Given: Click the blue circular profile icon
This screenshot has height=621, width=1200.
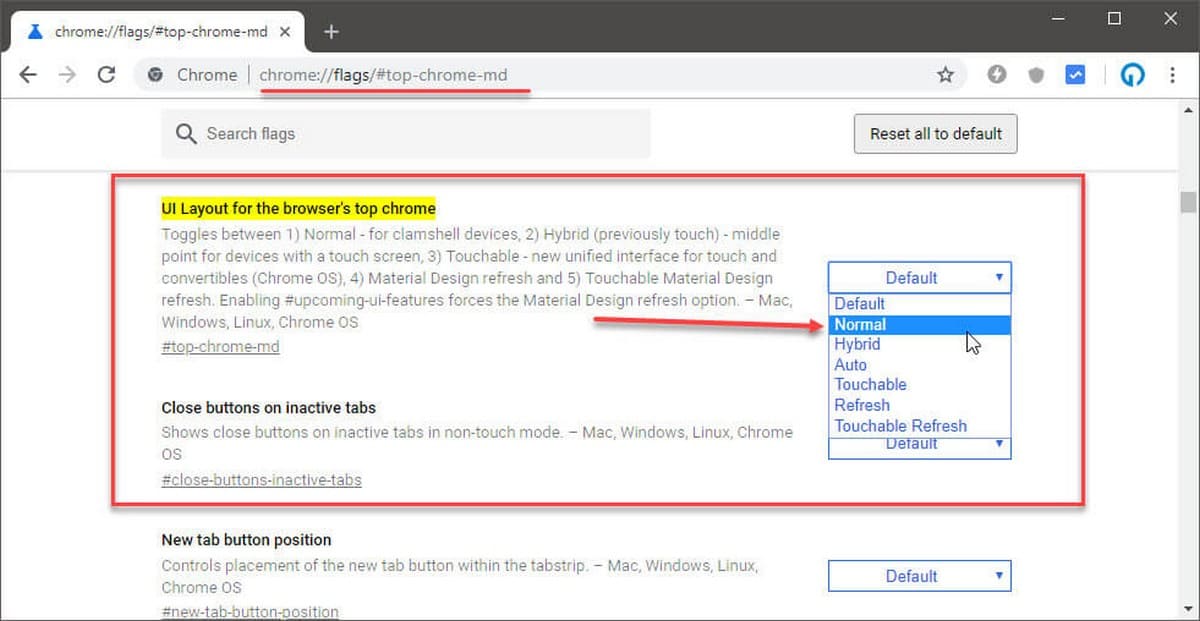Looking at the screenshot, I should 1132,75.
